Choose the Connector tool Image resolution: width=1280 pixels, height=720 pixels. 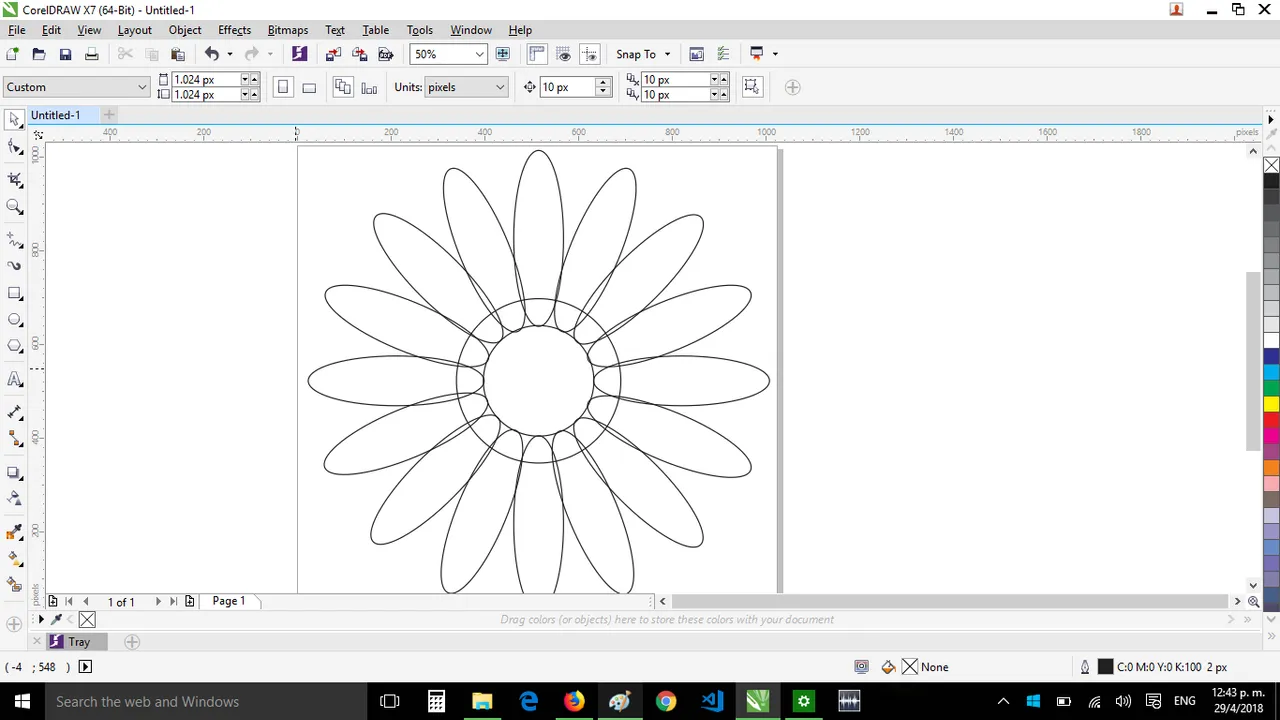click(x=14, y=439)
